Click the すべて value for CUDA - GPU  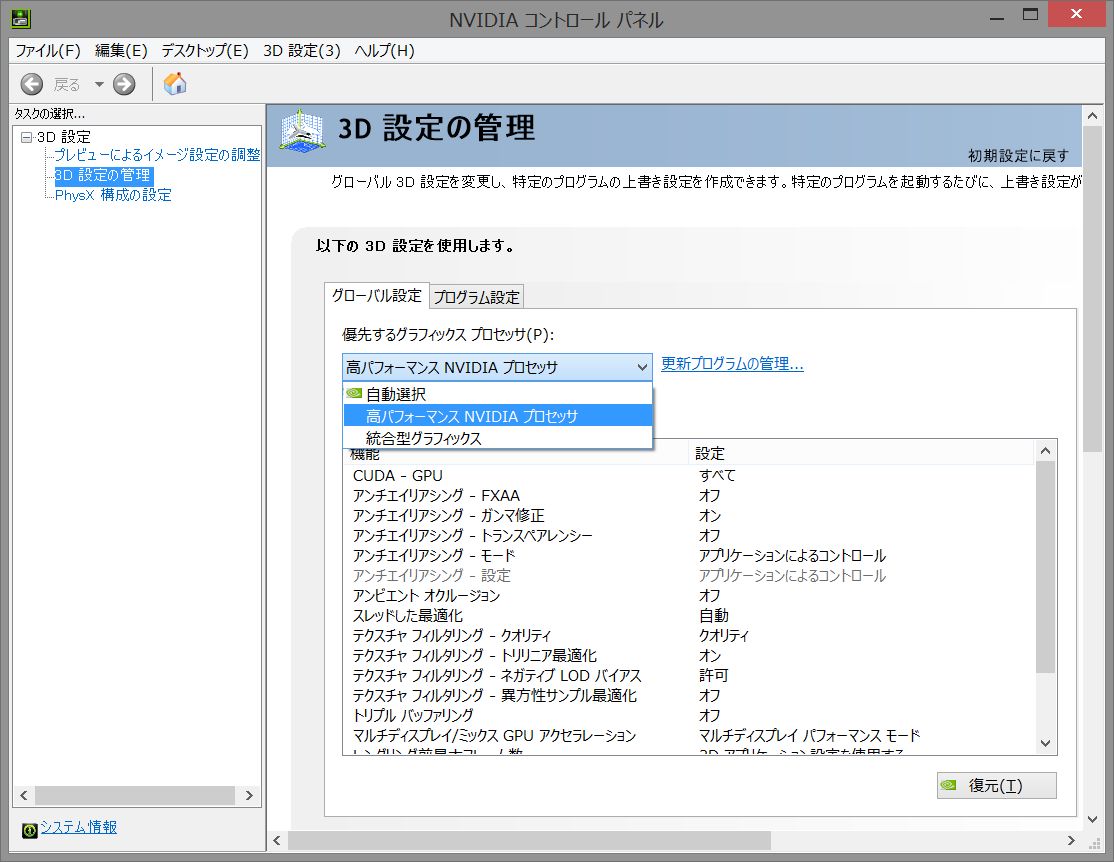tap(717, 475)
